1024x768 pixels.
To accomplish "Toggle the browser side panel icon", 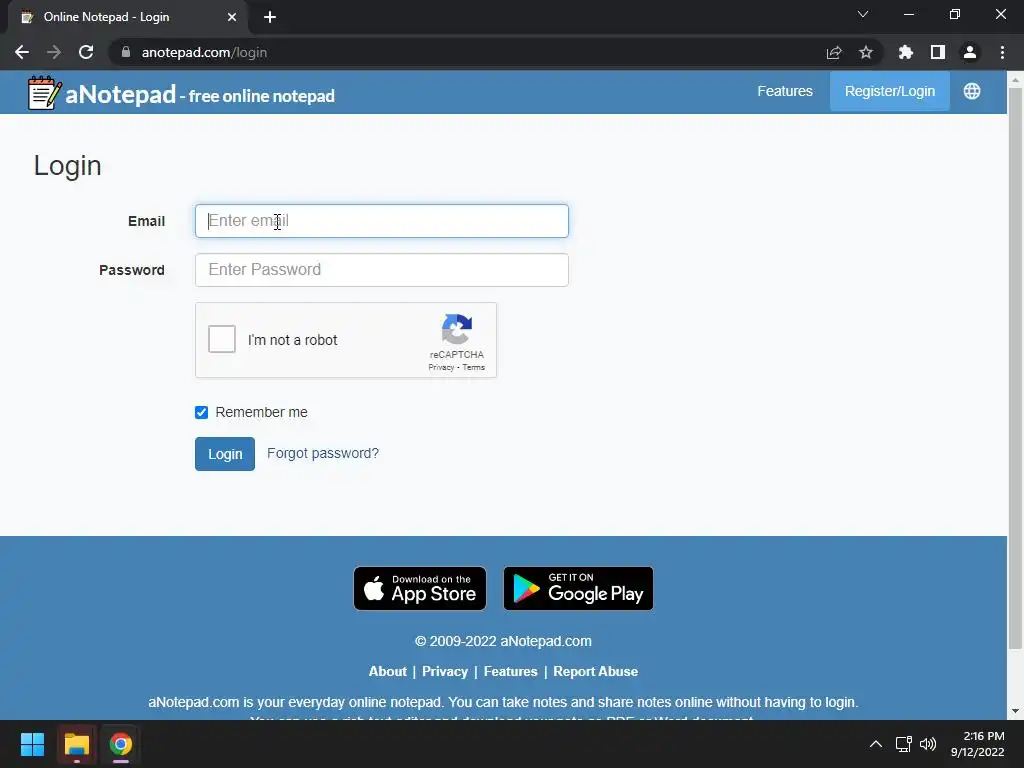I will coord(938,52).
